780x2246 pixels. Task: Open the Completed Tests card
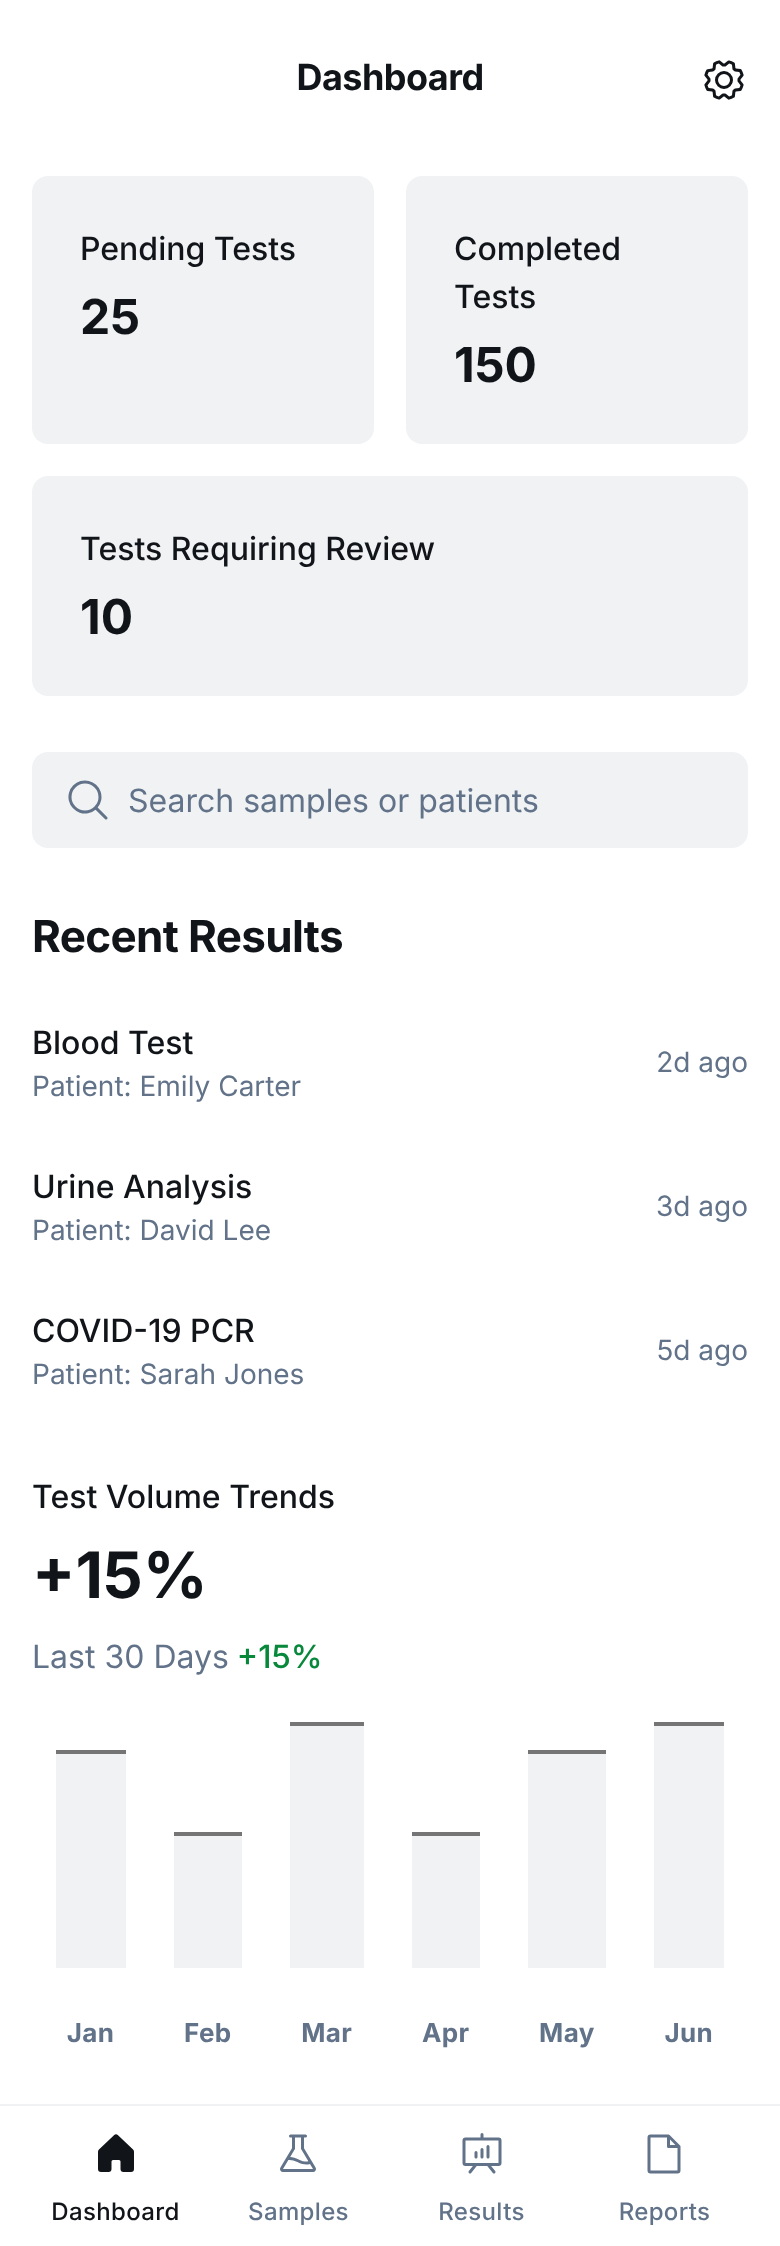pyautogui.click(x=577, y=310)
